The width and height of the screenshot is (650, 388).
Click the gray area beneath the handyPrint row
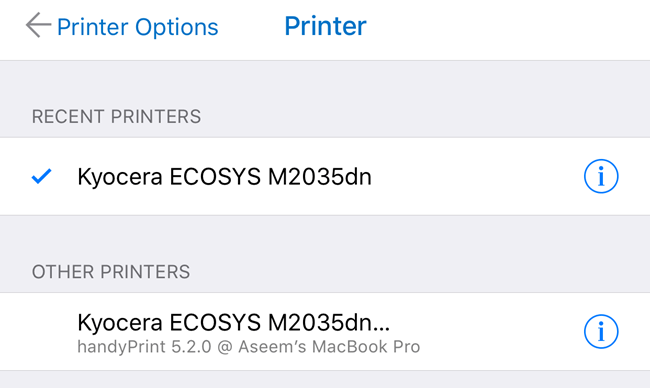[x=325, y=380]
